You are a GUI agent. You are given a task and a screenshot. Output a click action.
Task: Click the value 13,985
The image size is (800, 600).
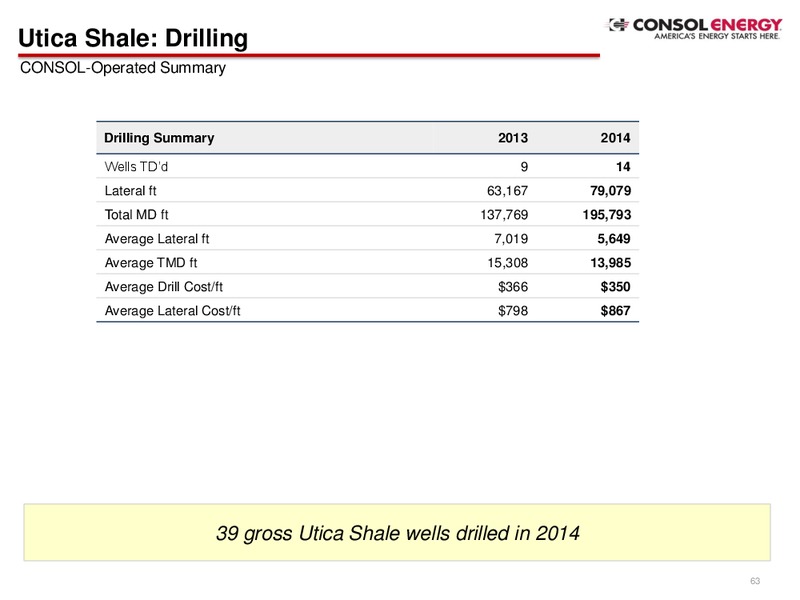click(x=611, y=263)
